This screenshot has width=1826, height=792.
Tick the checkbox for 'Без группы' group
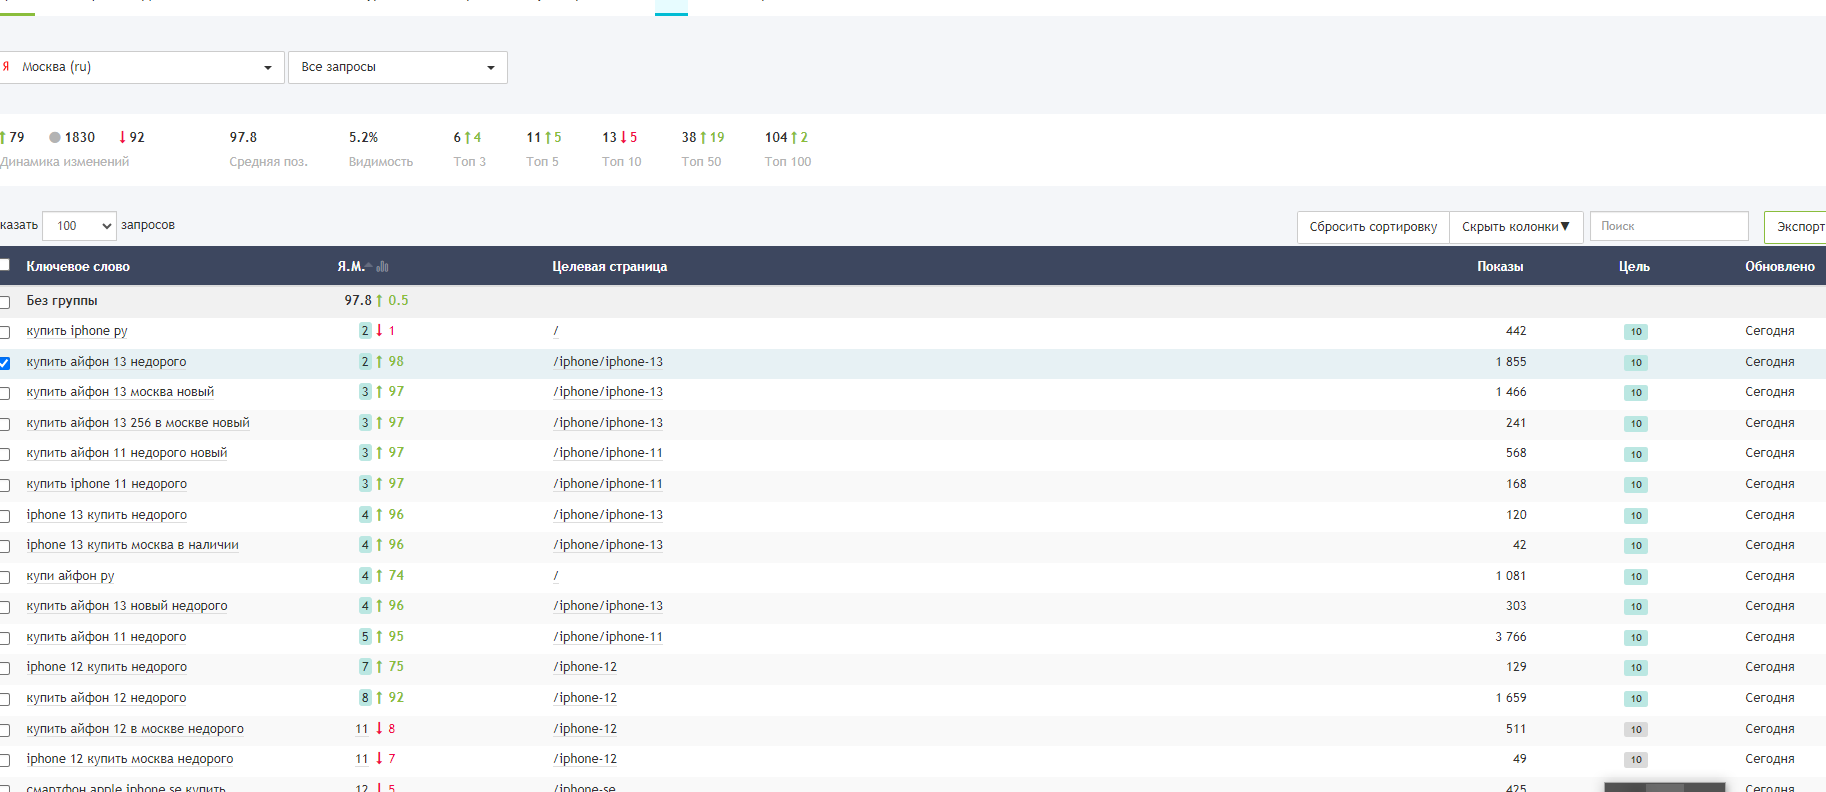[4, 302]
